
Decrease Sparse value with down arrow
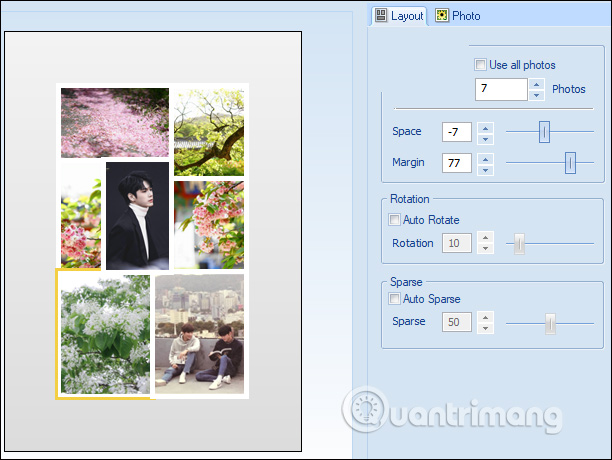tap(485, 328)
